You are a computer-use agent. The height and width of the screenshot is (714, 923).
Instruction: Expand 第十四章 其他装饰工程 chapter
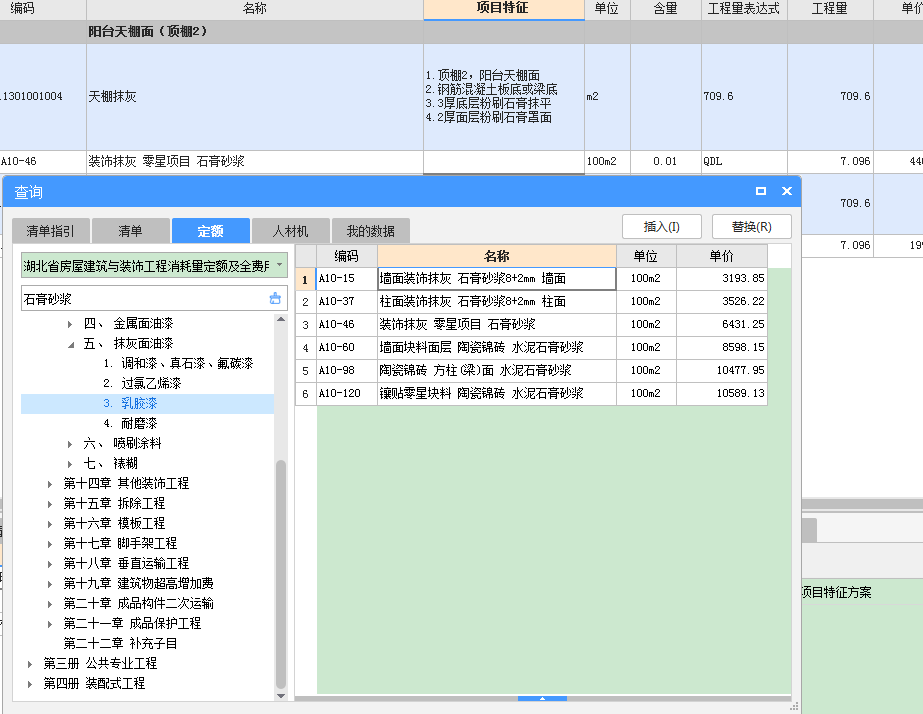(50, 484)
